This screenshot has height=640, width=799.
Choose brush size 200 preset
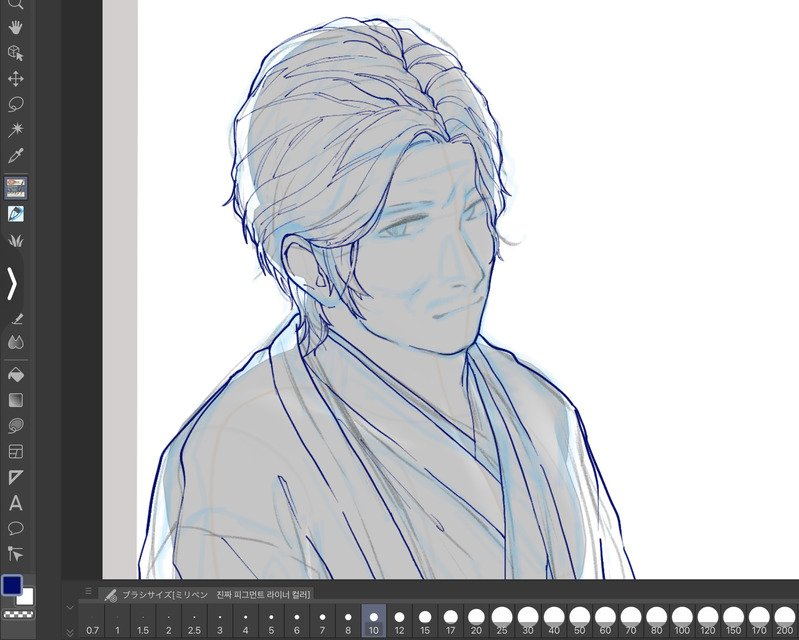coord(785,621)
